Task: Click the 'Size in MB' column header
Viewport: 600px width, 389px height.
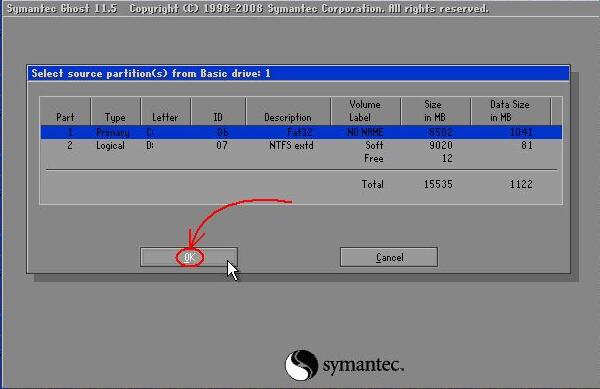Action: [x=434, y=111]
